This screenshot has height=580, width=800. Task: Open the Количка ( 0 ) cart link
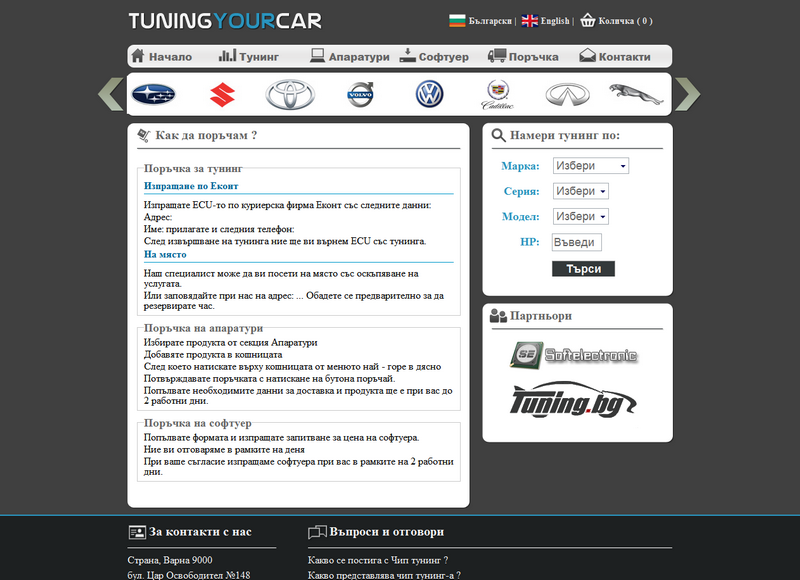point(626,21)
